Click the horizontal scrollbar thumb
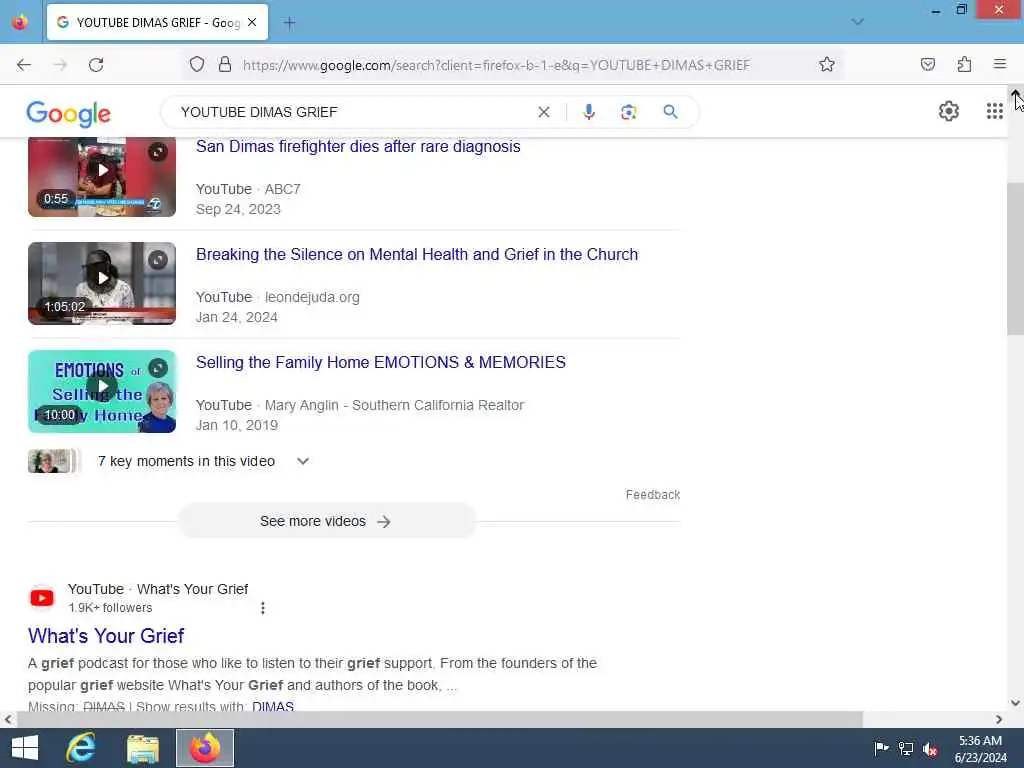 (439, 719)
